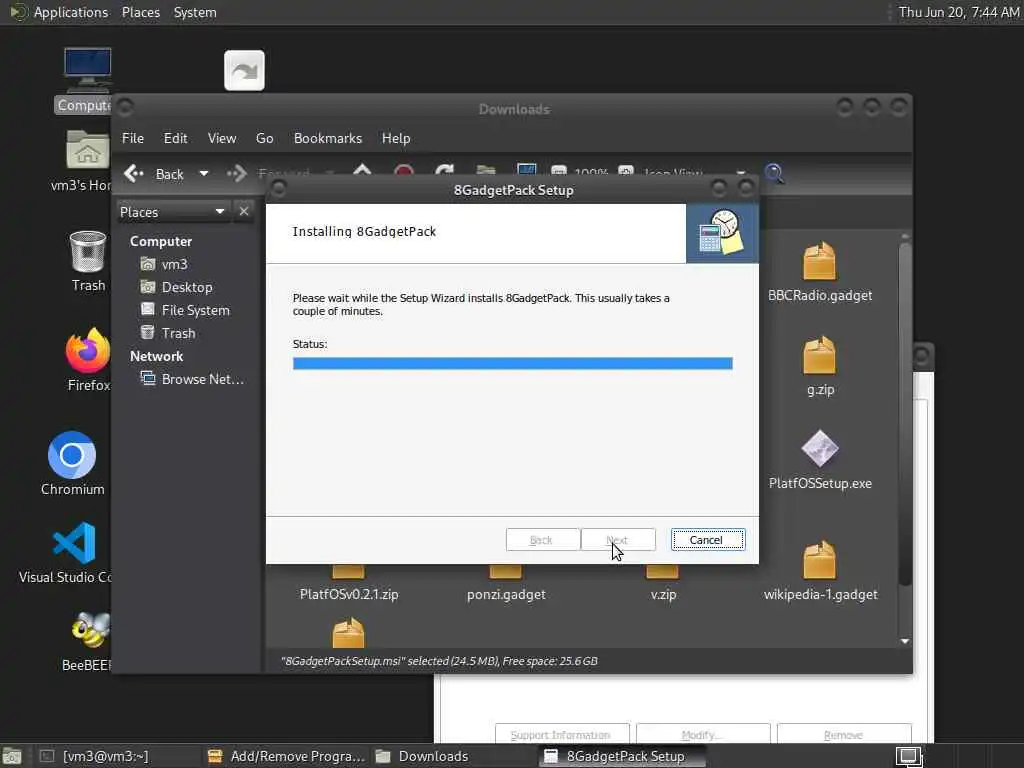Viewport: 1024px width, 768px height.
Task: Open the Home folder toolbar icon
Action: click(486, 171)
